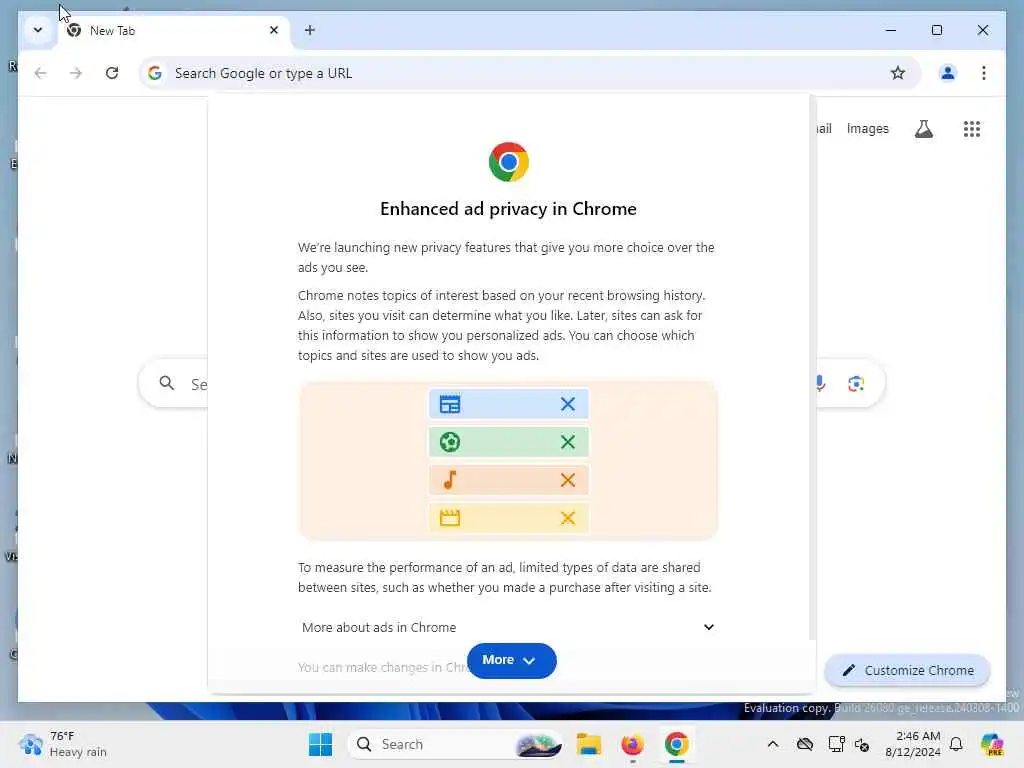
Task: Click the address bar search field
Action: click(x=529, y=73)
